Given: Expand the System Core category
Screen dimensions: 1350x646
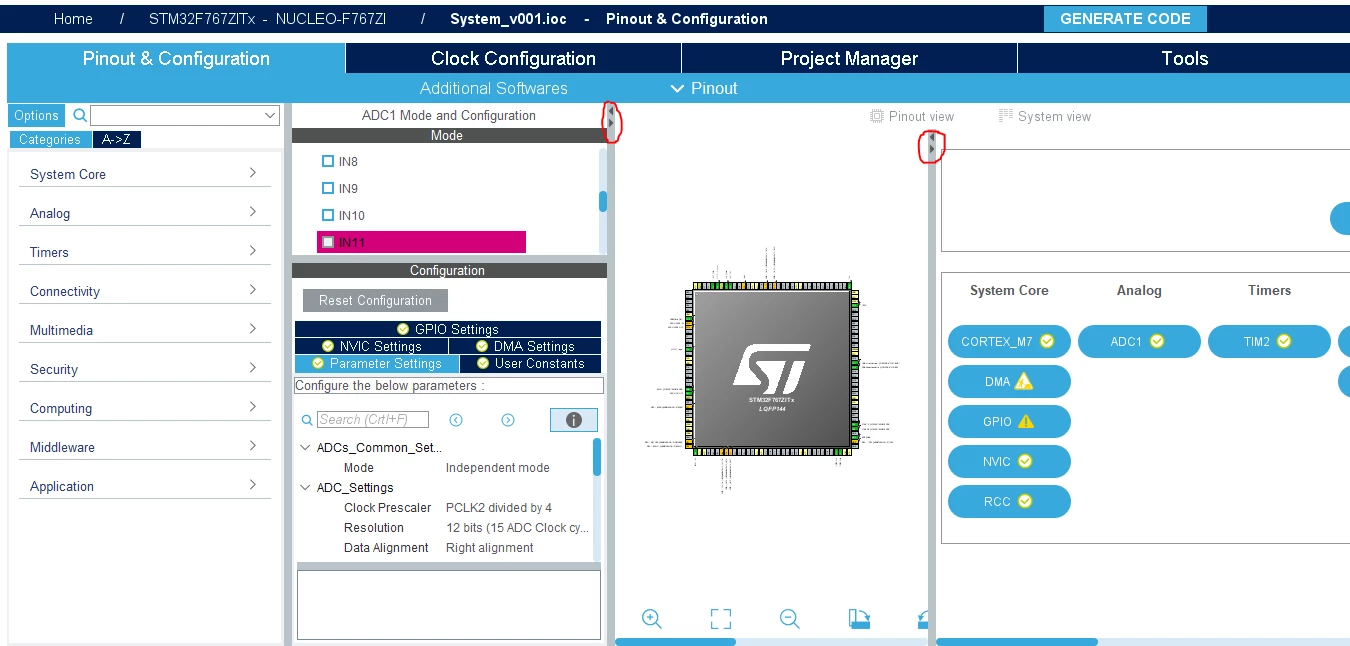Looking at the screenshot, I should click(145, 174).
